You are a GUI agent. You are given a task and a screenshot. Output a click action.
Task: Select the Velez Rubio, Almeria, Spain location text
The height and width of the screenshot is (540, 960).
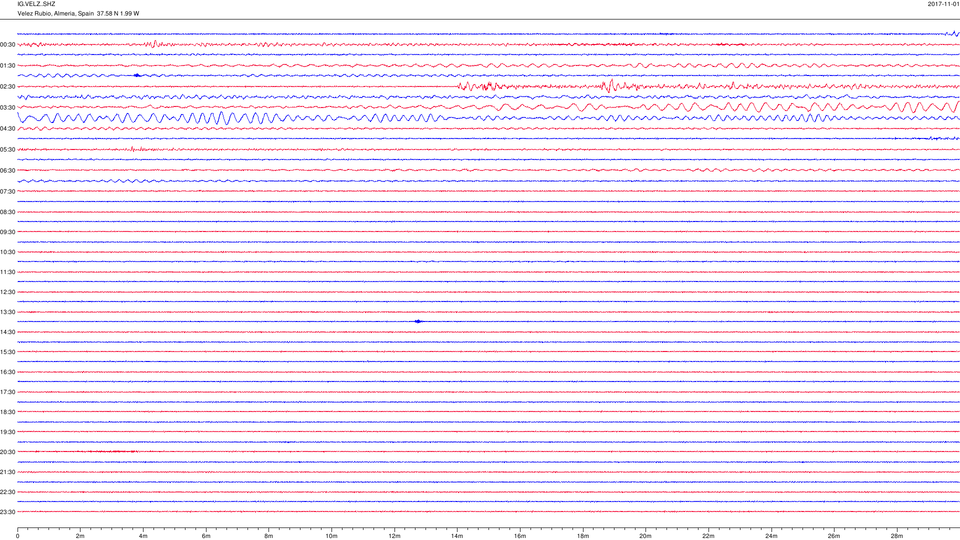(x=55, y=13)
